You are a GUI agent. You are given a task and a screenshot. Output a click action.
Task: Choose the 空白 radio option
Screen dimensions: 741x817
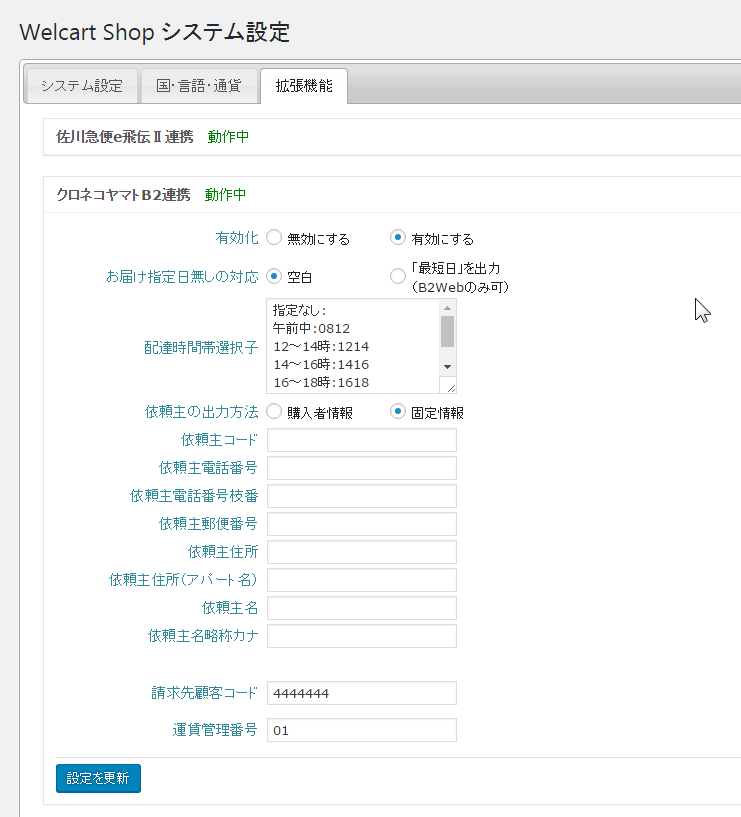274,276
